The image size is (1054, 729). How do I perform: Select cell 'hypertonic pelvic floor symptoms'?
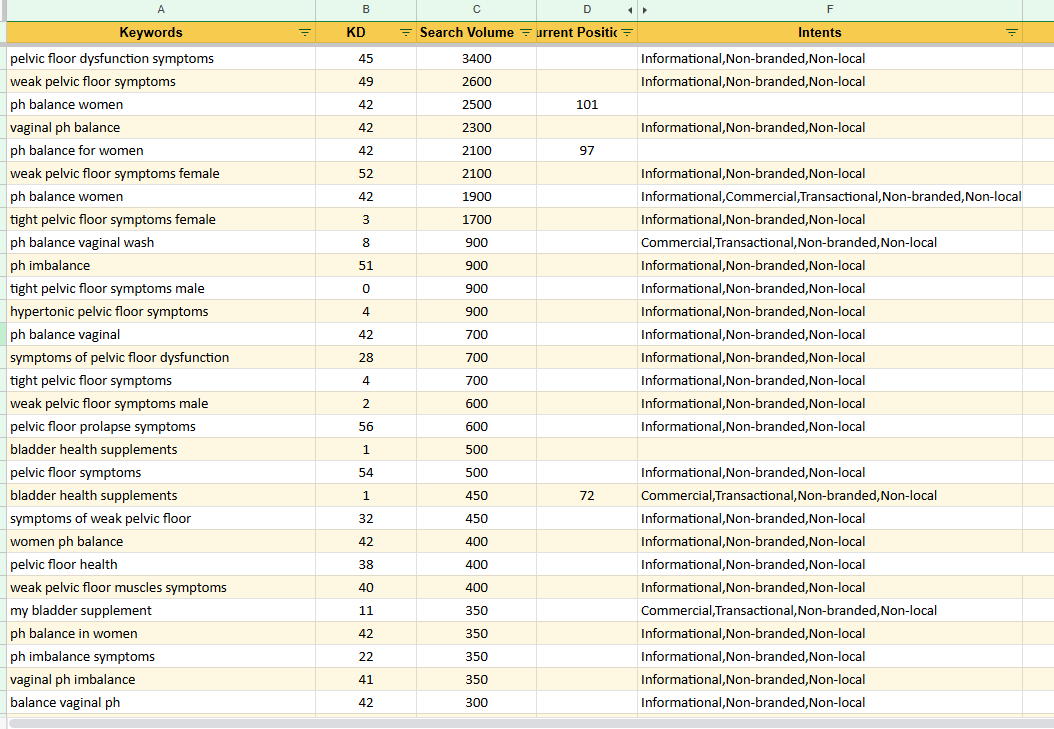pos(161,312)
